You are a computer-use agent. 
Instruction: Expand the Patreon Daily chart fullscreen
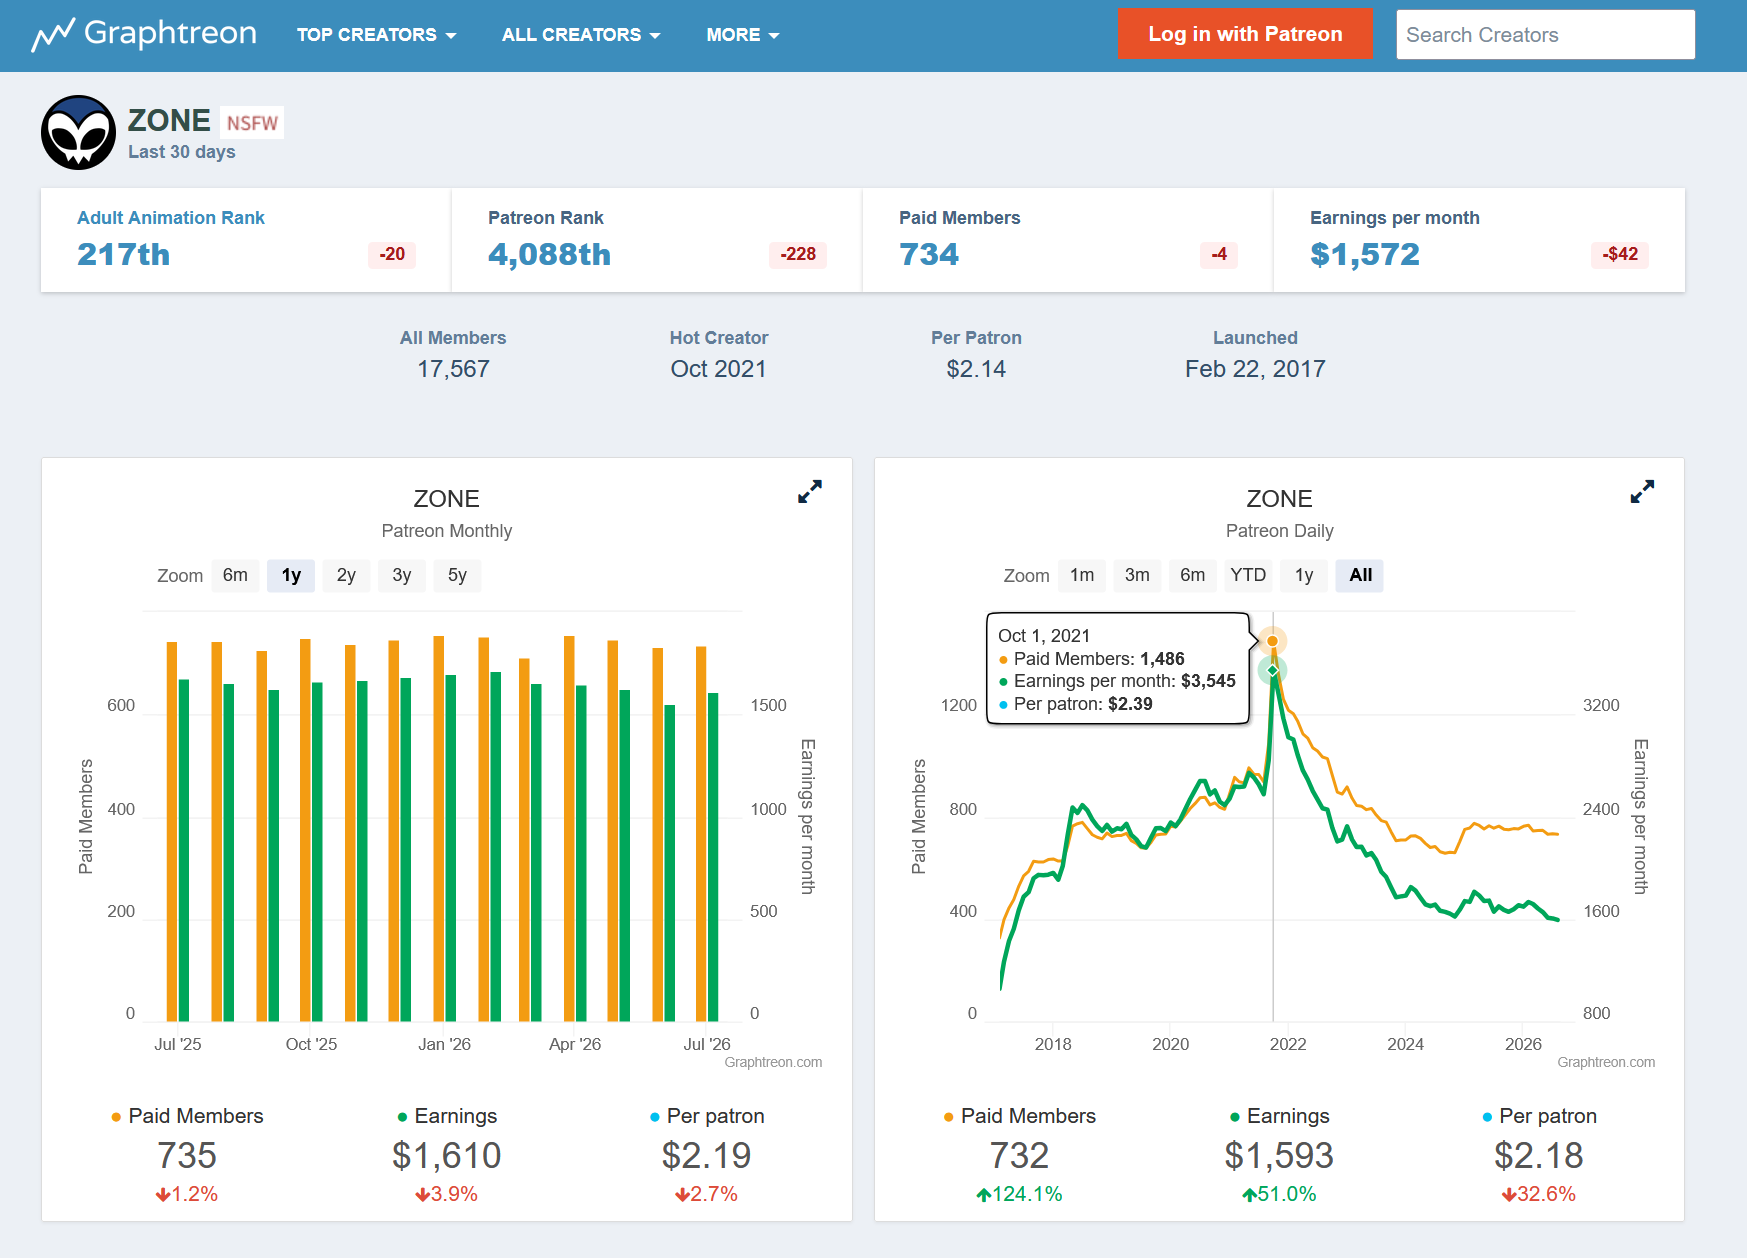(1642, 491)
